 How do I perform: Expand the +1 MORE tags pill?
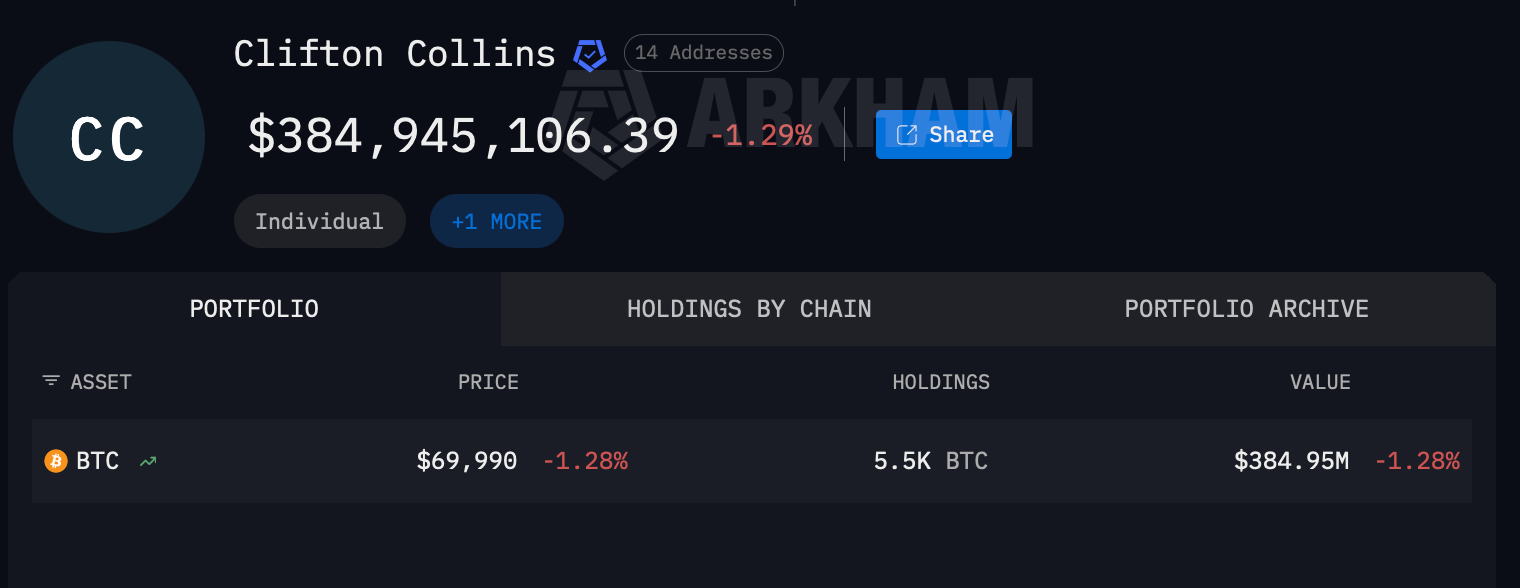[496, 221]
